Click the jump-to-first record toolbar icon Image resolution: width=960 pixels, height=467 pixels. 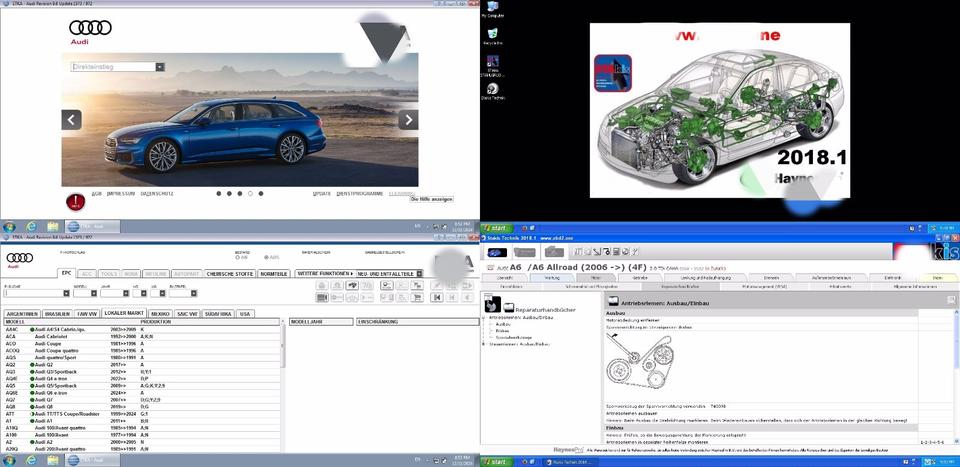[437, 297]
